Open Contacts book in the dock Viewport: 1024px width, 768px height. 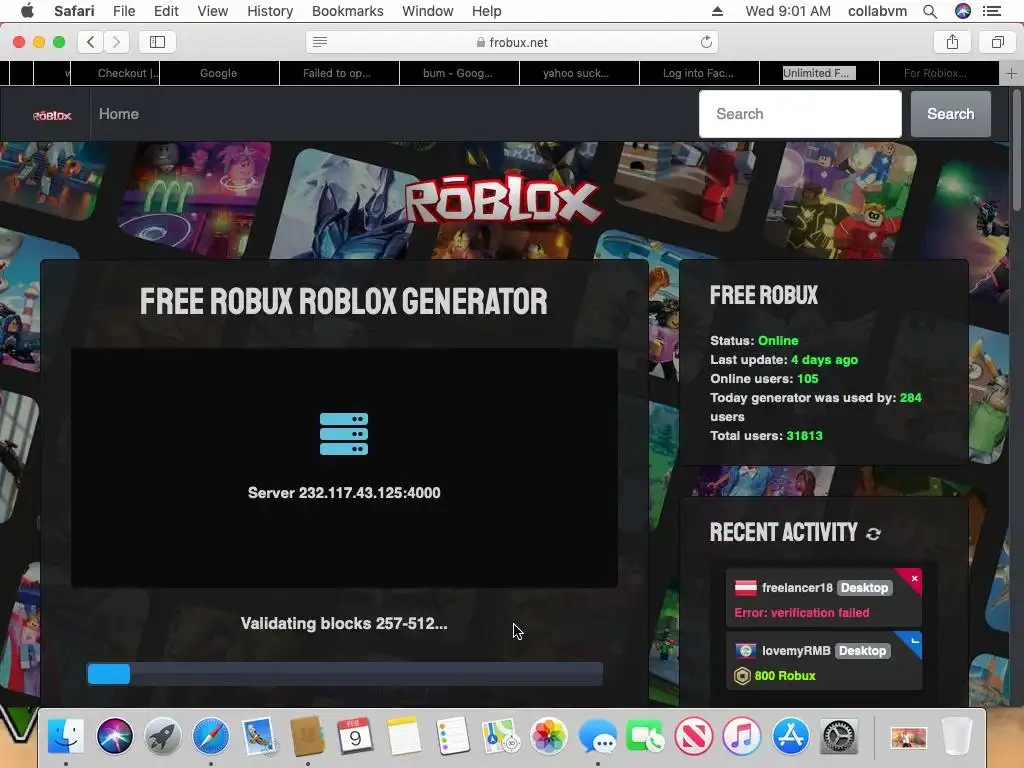(308, 737)
